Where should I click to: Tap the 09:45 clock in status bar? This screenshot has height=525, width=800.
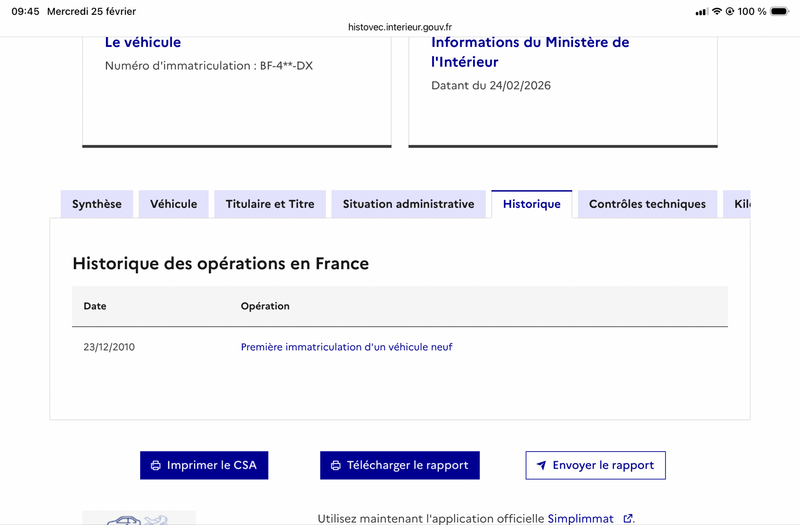[26, 11]
